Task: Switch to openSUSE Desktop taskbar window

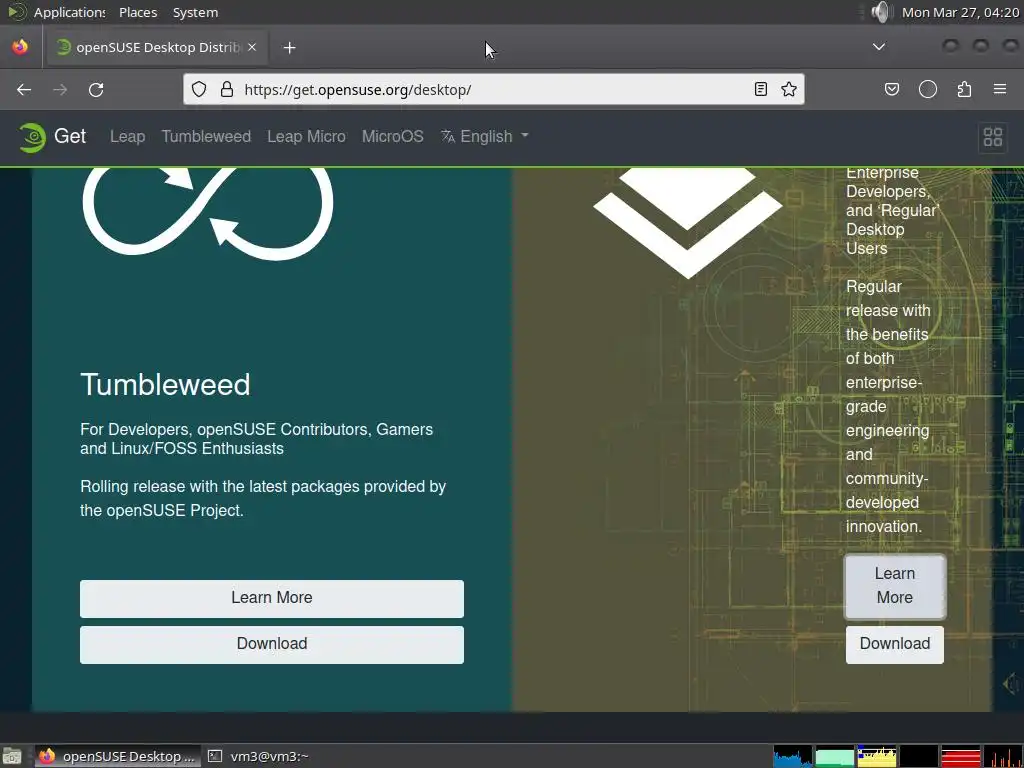Action: (118, 756)
